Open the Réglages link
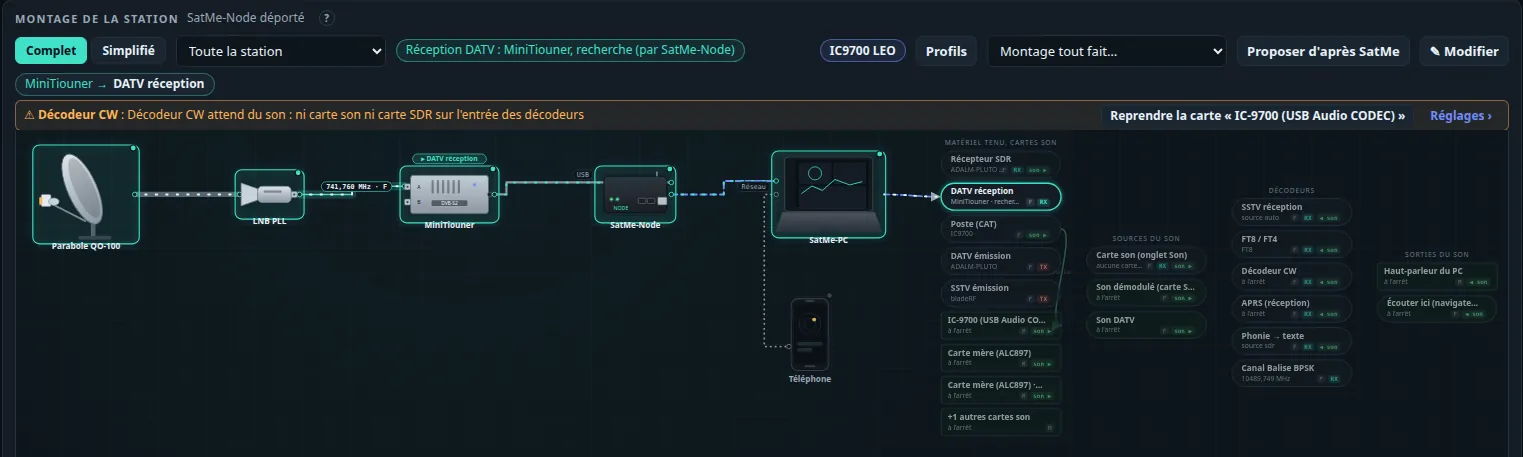The width and height of the screenshot is (1523, 457). (1461, 115)
